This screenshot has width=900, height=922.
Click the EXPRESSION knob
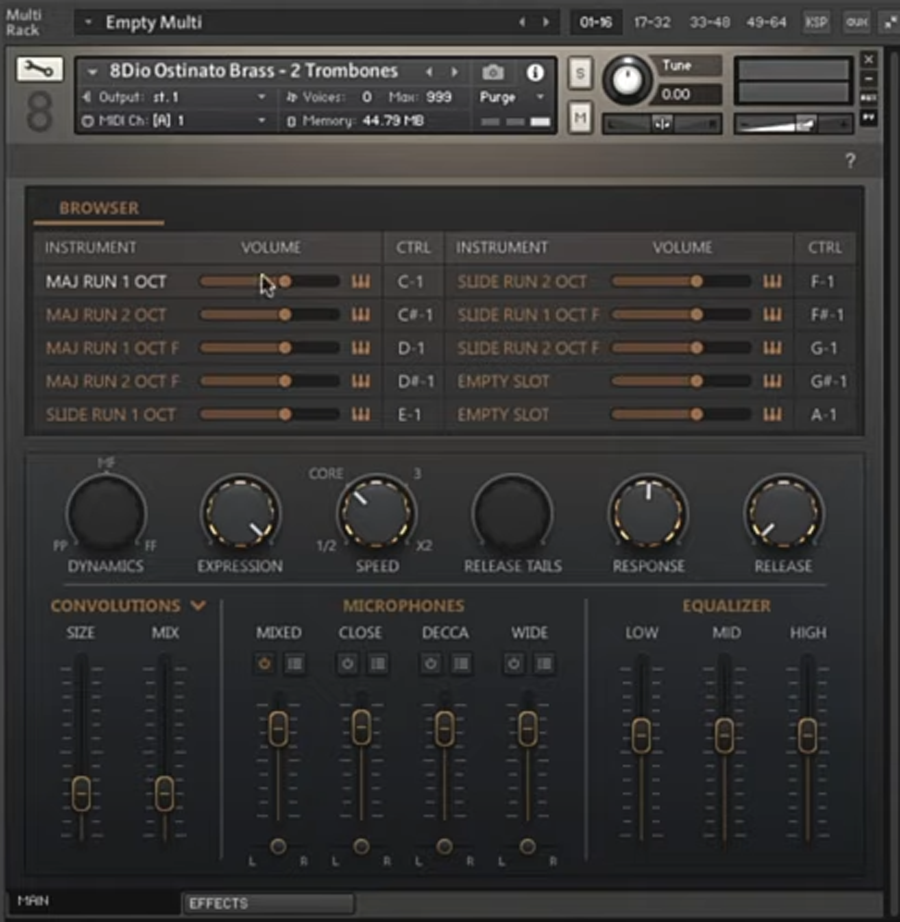240,513
